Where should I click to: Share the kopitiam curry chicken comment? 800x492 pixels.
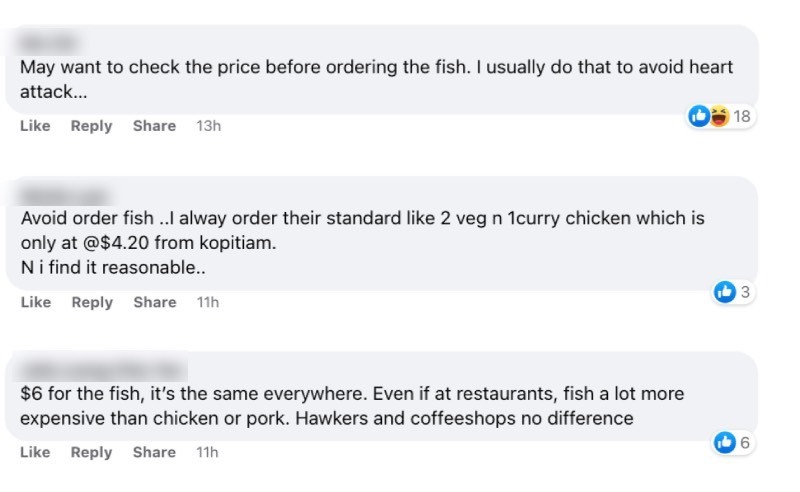[x=154, y=302]
